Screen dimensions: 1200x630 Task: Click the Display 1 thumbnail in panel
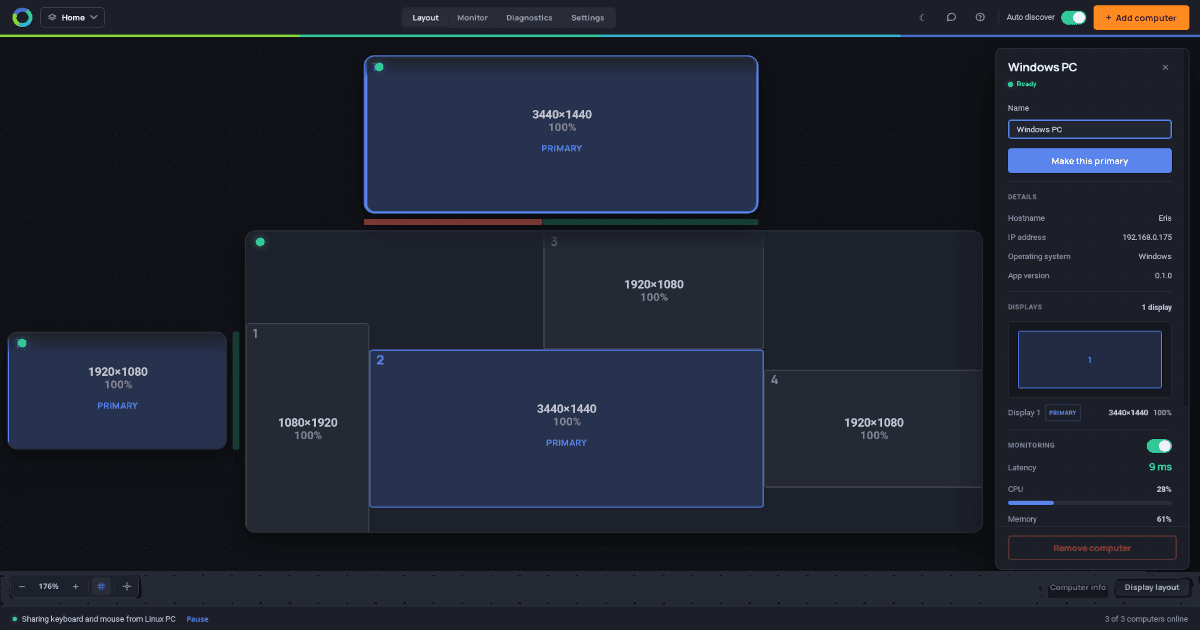(1089, 359)
